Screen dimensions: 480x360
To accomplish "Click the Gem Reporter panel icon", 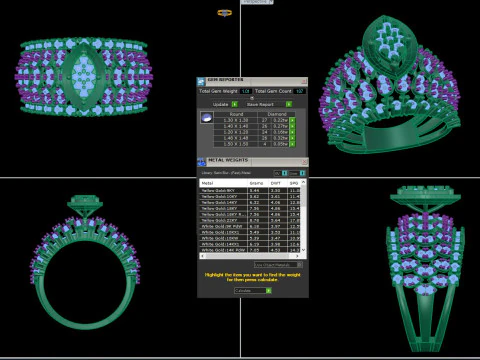I will (x=201, y=81).
